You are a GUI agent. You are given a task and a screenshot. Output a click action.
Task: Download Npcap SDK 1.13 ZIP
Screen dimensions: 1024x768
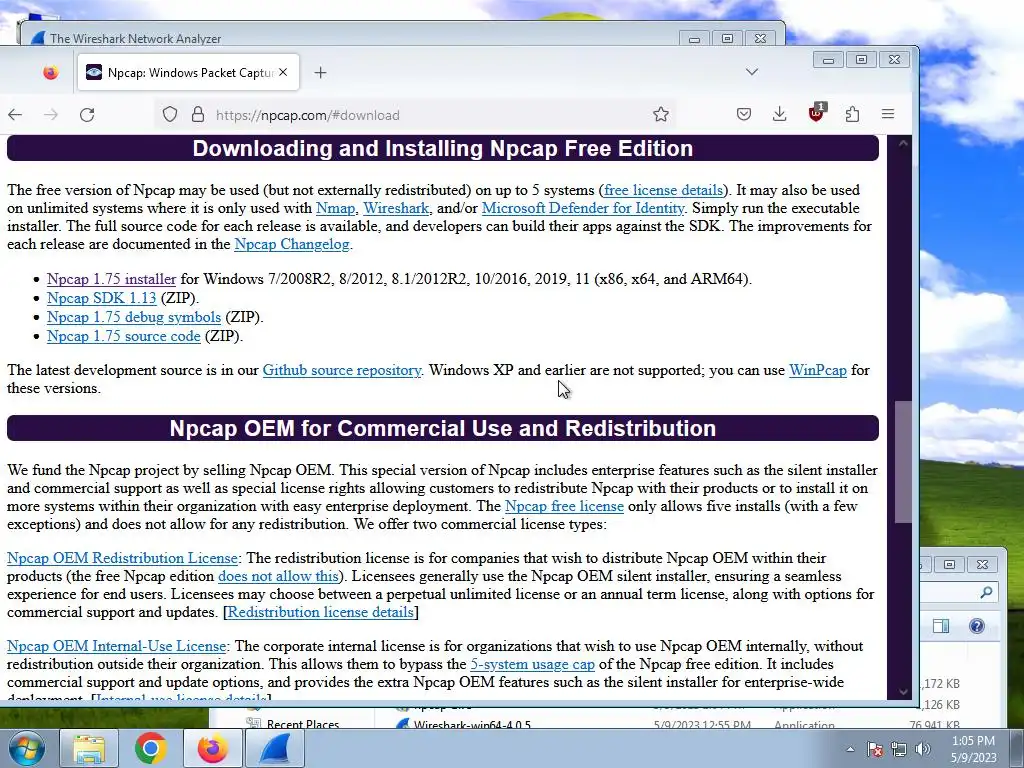point(101,298)
